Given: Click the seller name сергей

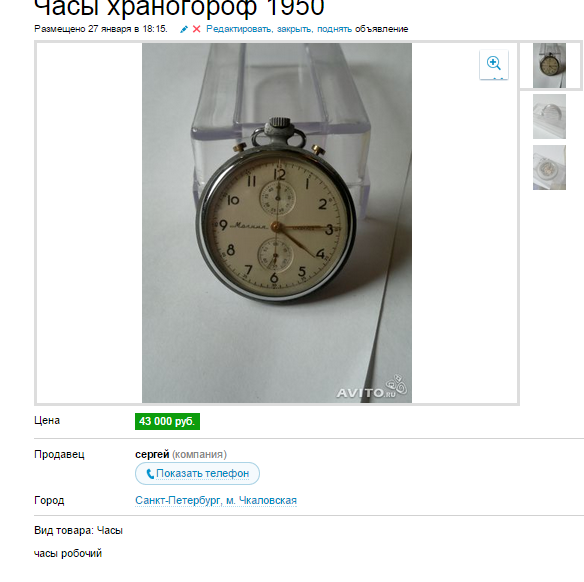Looking at the screenshot, I should [x=152, y=454].
